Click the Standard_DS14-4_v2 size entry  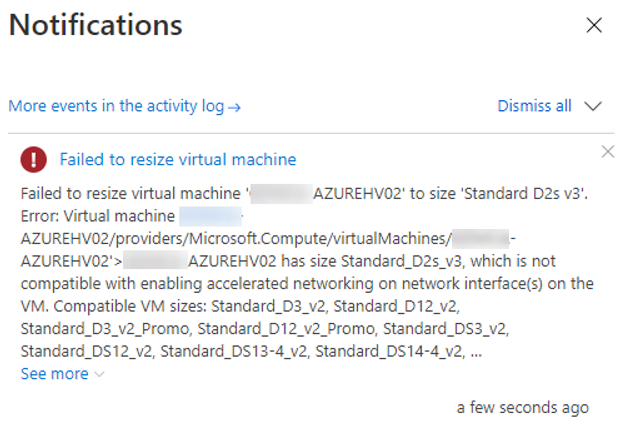pos(389,351)
